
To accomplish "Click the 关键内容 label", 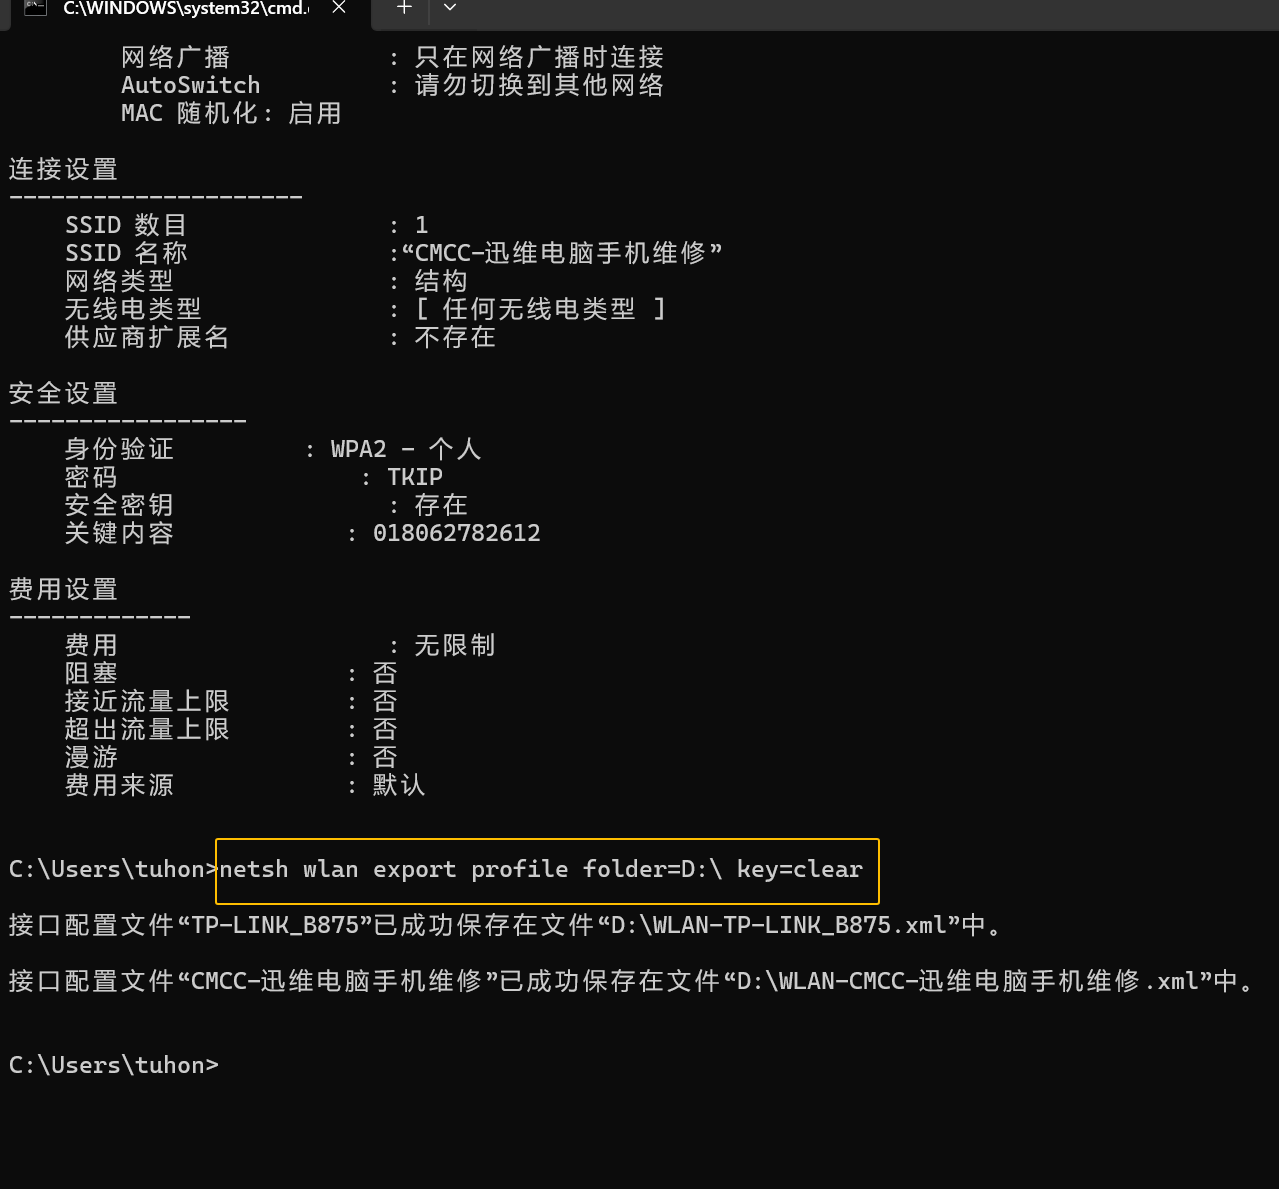I will tap(120, 533).
